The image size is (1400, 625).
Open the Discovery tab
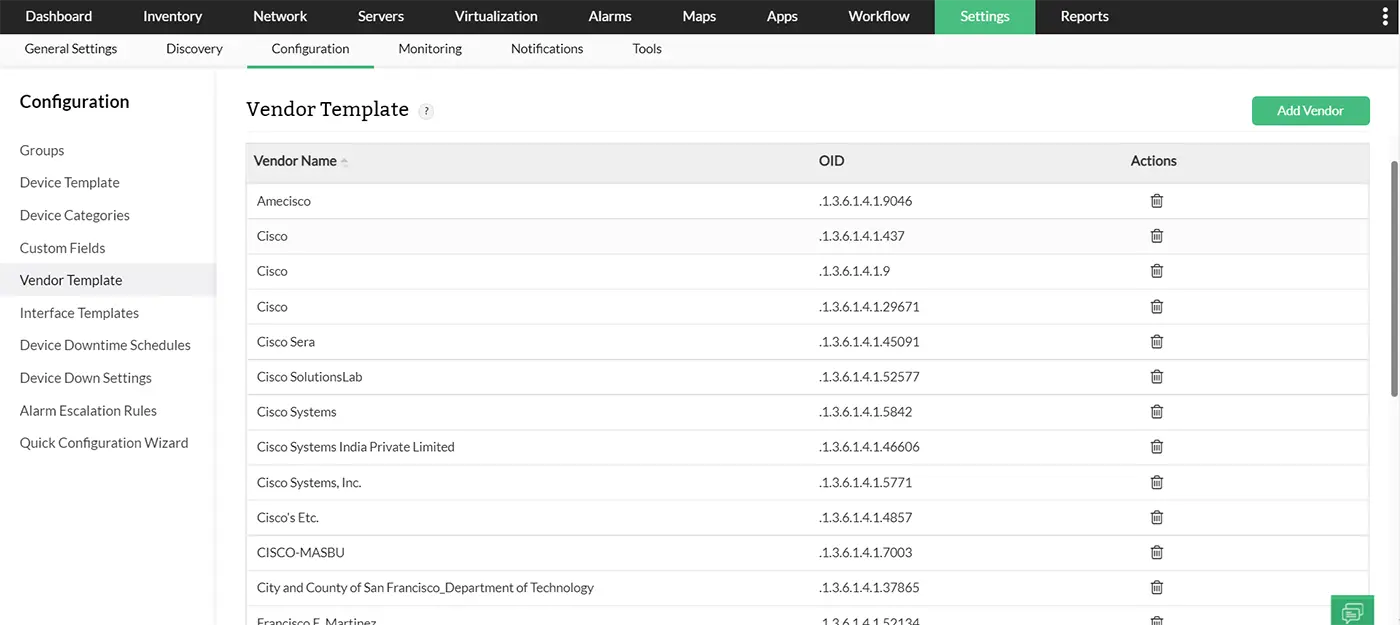tap(193, 48)
